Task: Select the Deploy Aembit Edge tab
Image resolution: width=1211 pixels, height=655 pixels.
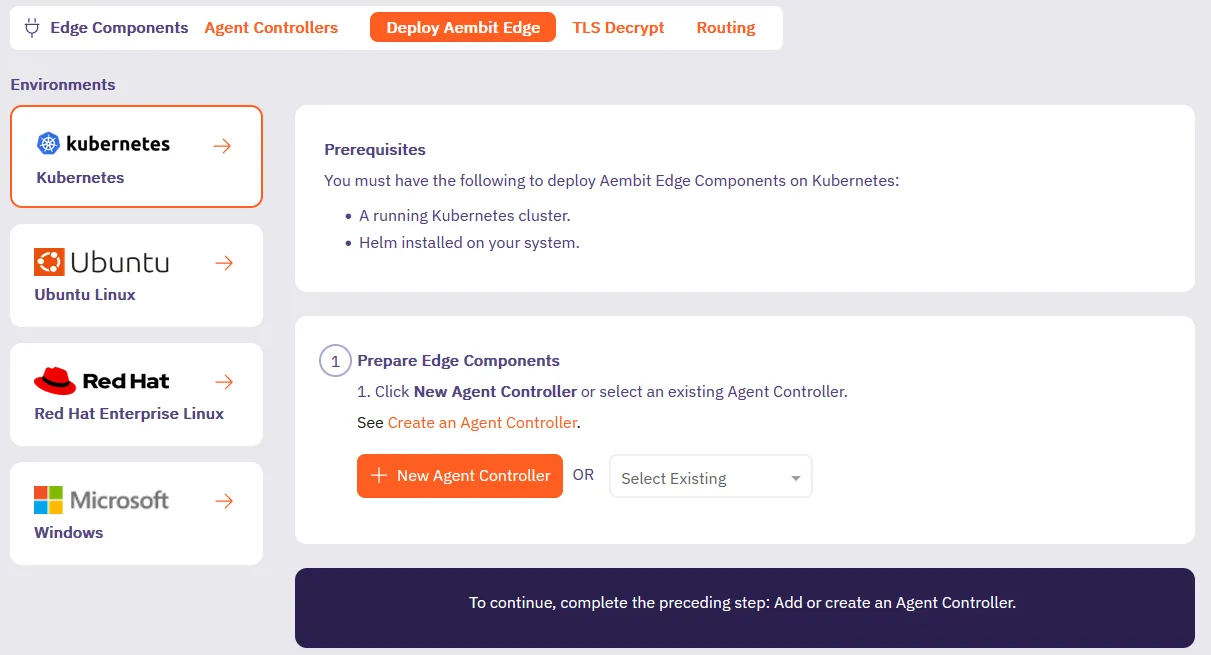Action: click(463, 28)
